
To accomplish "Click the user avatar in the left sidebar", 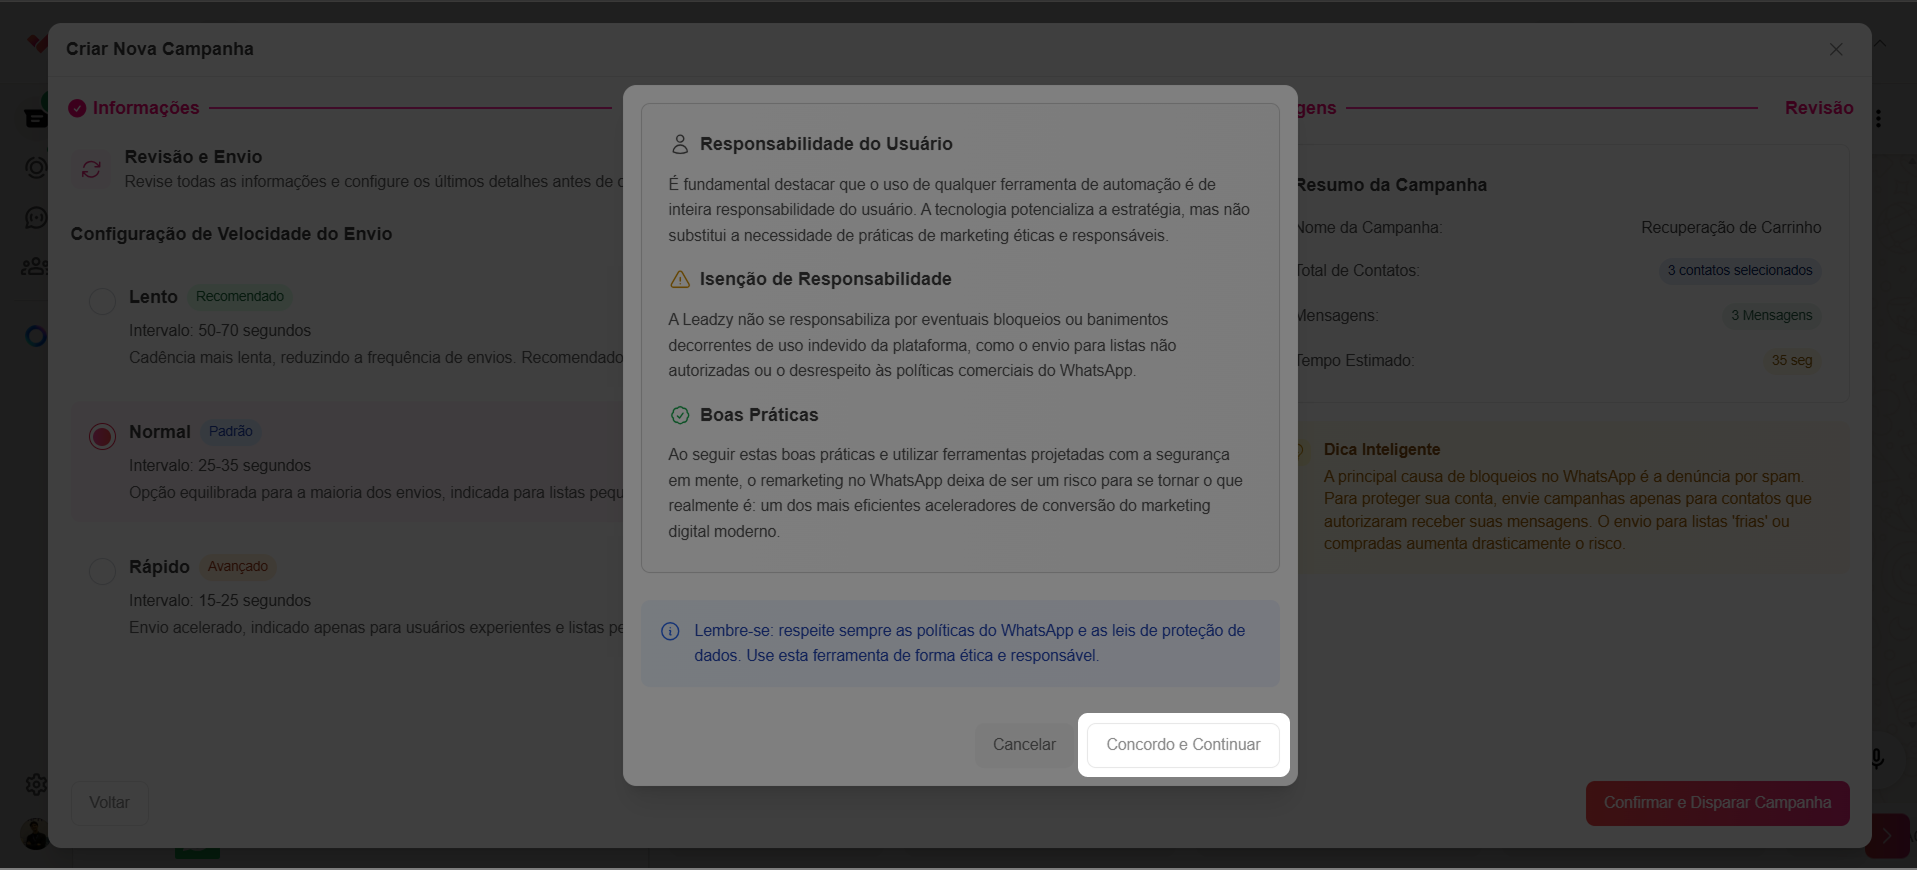I will tap(35, 834).
